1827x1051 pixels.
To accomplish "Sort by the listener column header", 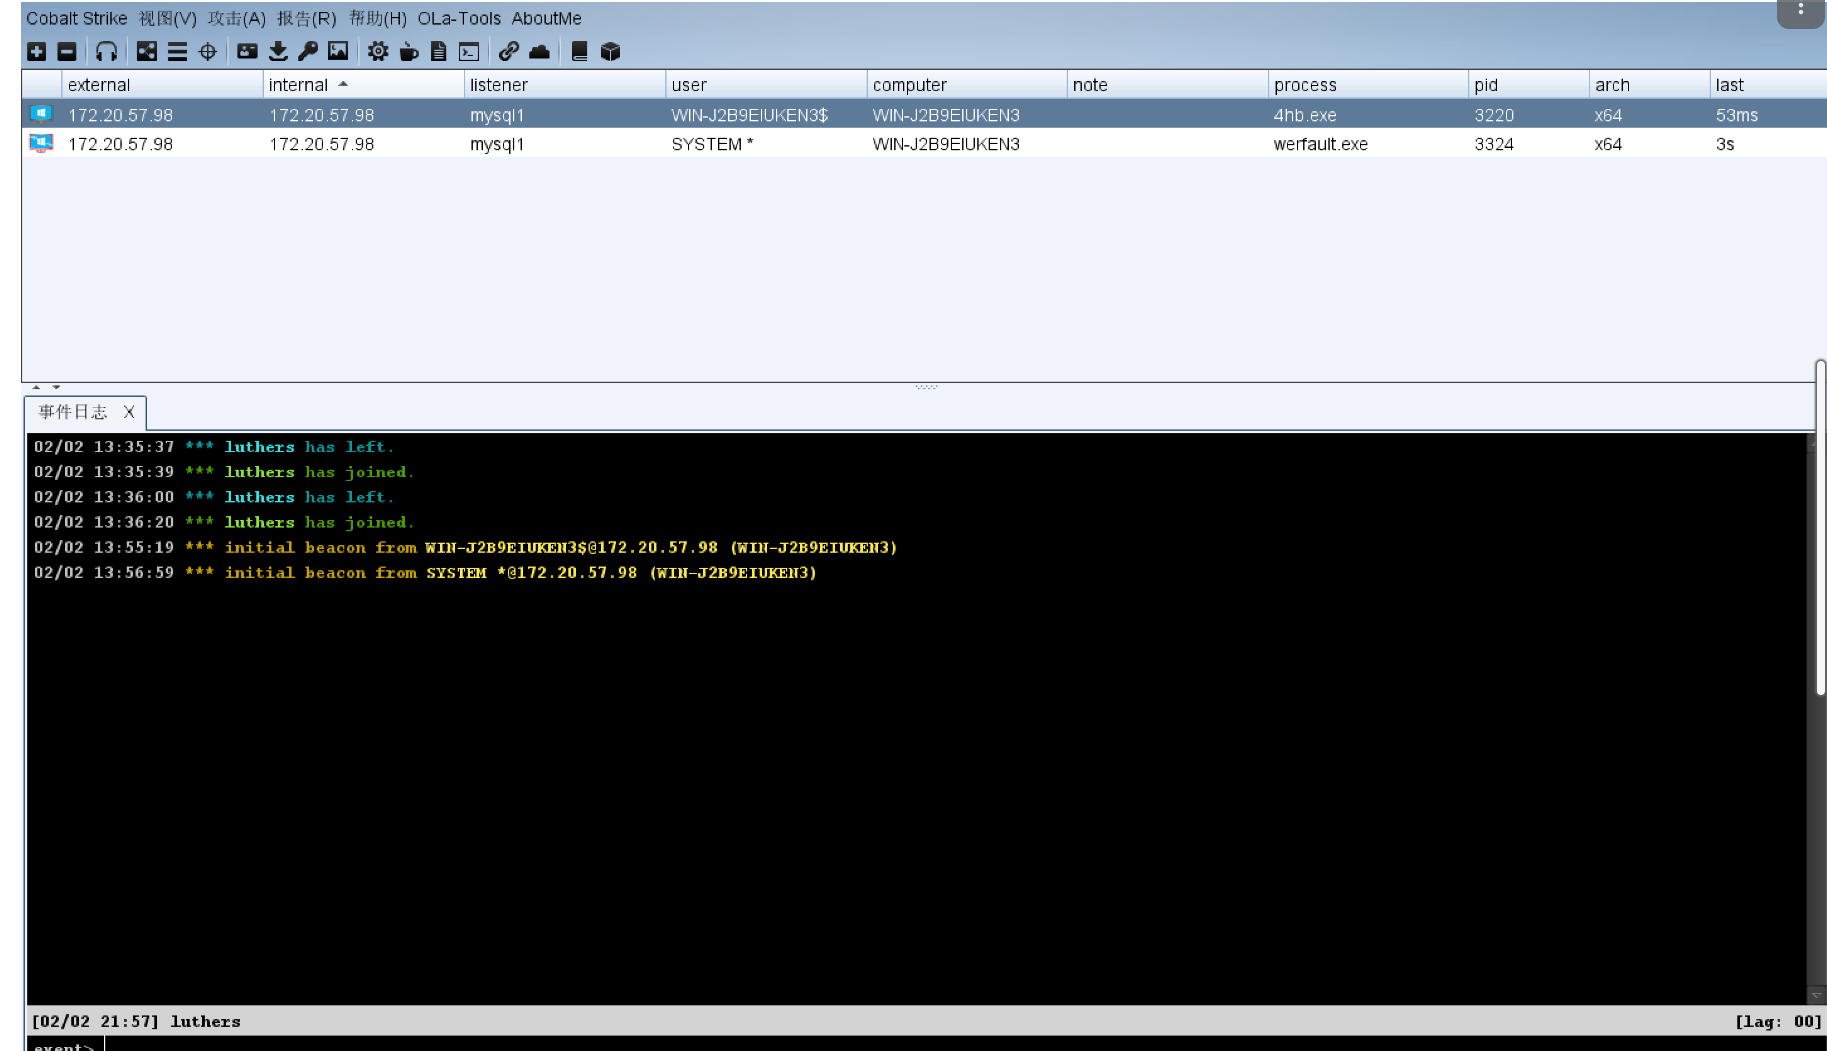I will click(565, 85).
